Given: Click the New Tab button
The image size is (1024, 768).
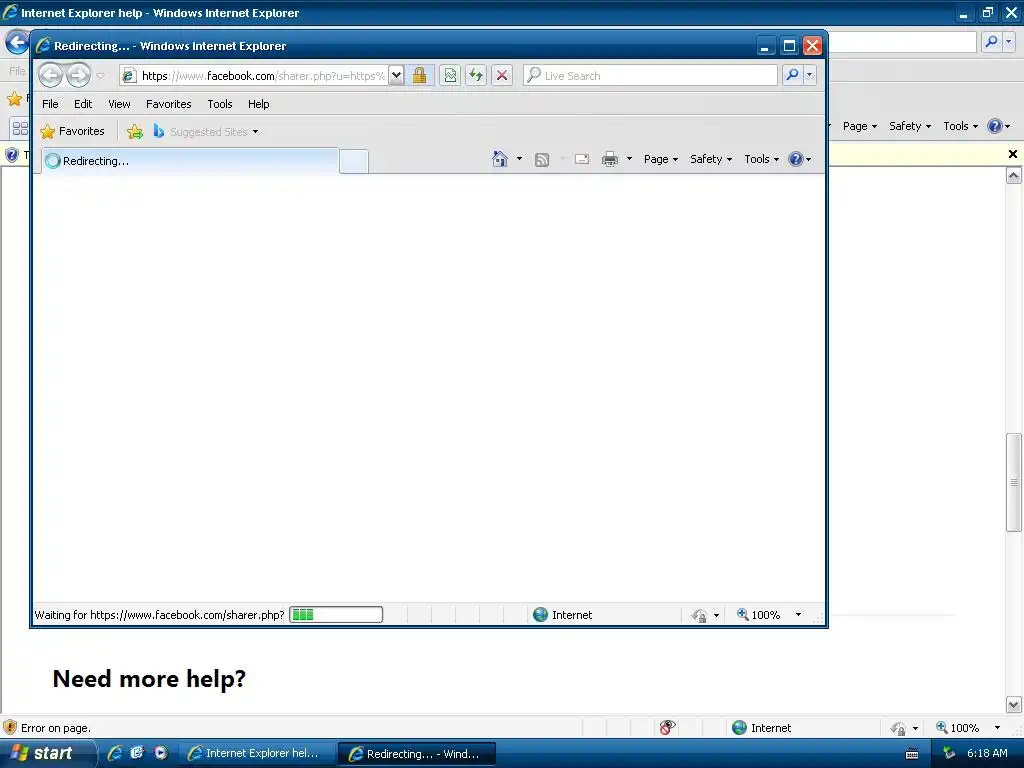Looking at the screenshot, I should [354, 161].
